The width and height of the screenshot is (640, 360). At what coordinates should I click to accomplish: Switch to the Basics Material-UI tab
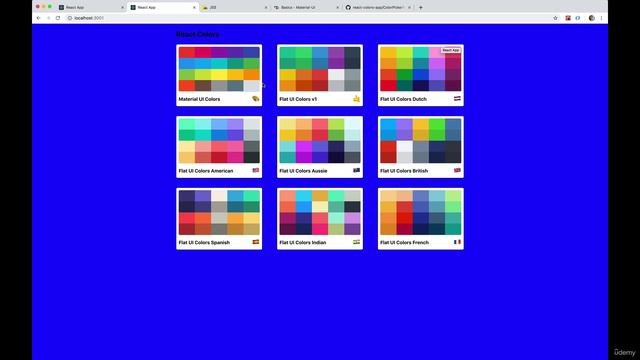click(307, 7)
